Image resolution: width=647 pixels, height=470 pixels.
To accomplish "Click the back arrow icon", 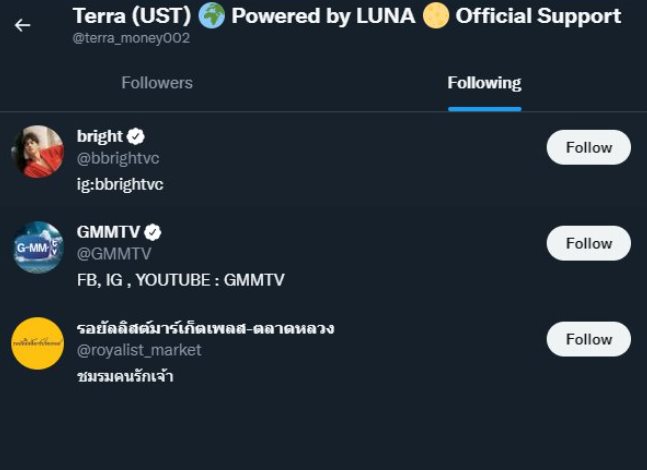I will [x=22, y=25].
